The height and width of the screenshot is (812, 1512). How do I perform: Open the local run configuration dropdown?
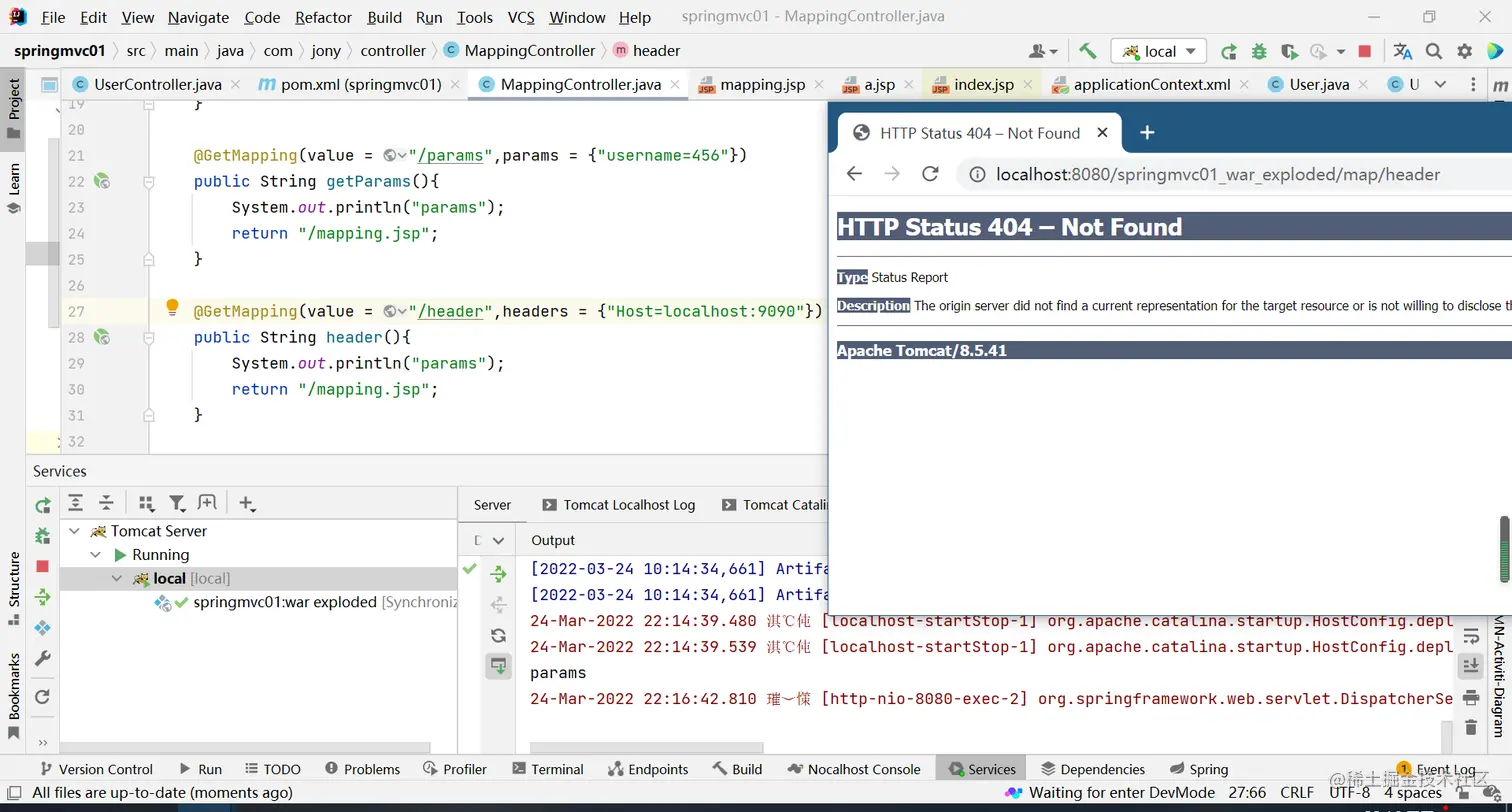tap(1159, 51)
